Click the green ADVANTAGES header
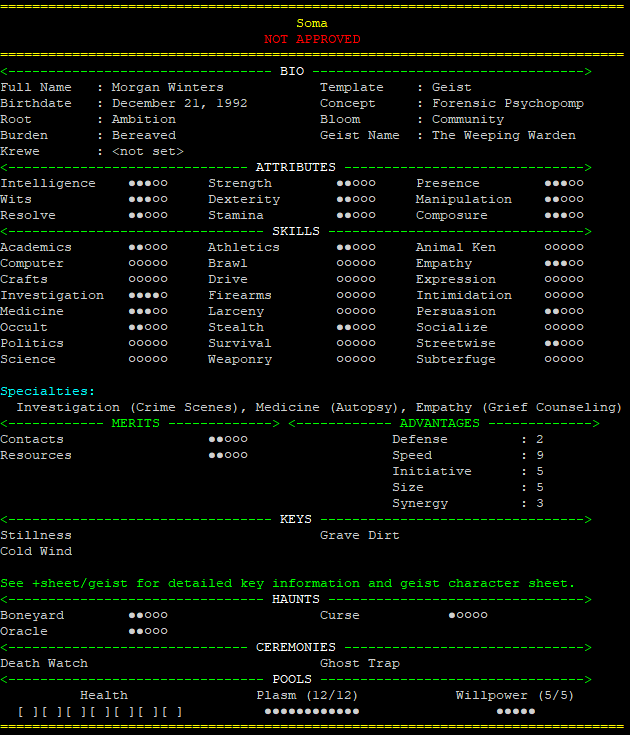Image resolution: width=630 pixels, height=735 pixels. tap(440, 423)
